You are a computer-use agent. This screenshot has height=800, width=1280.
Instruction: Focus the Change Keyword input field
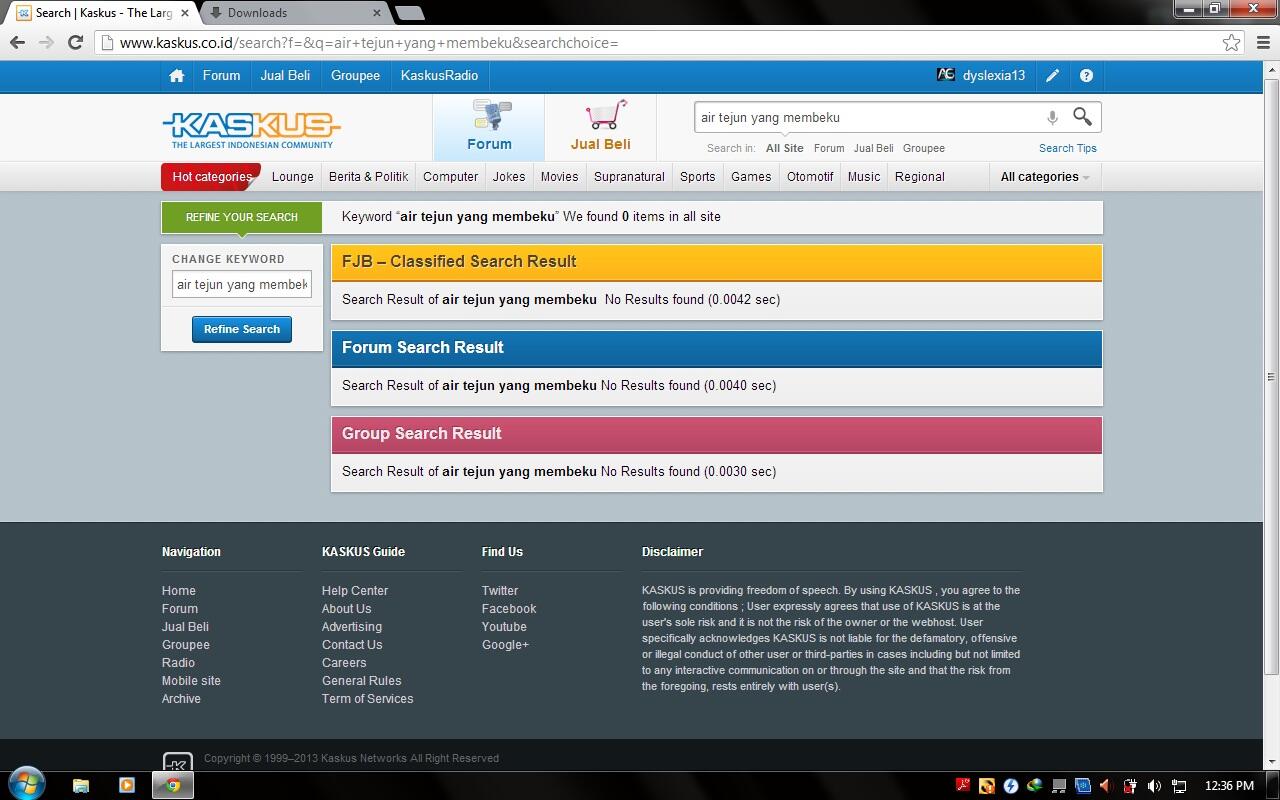pos(241,285)
